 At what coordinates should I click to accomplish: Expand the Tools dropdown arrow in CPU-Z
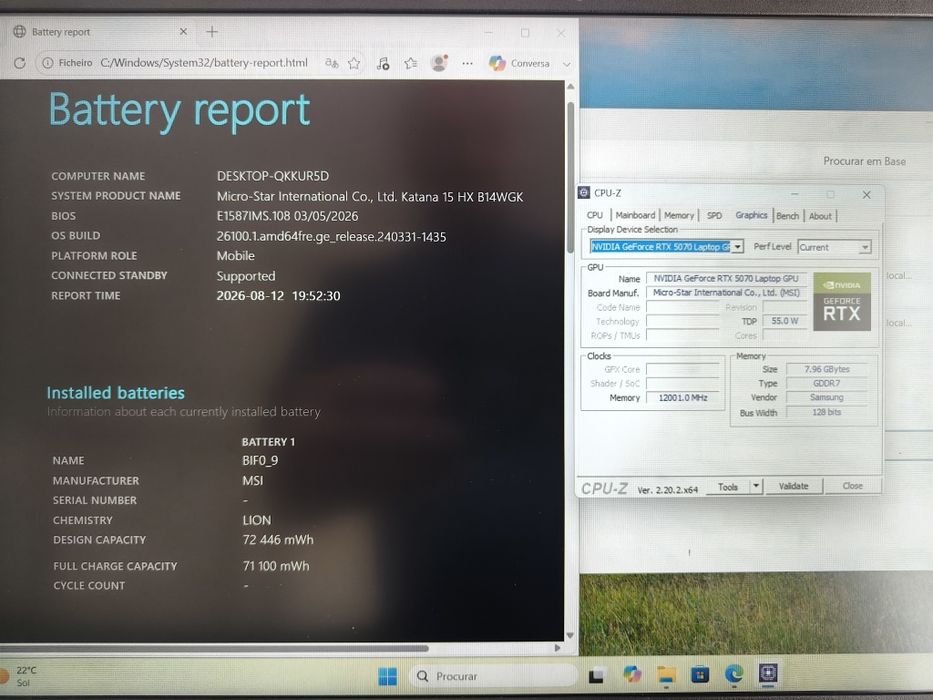coord(756,486)
